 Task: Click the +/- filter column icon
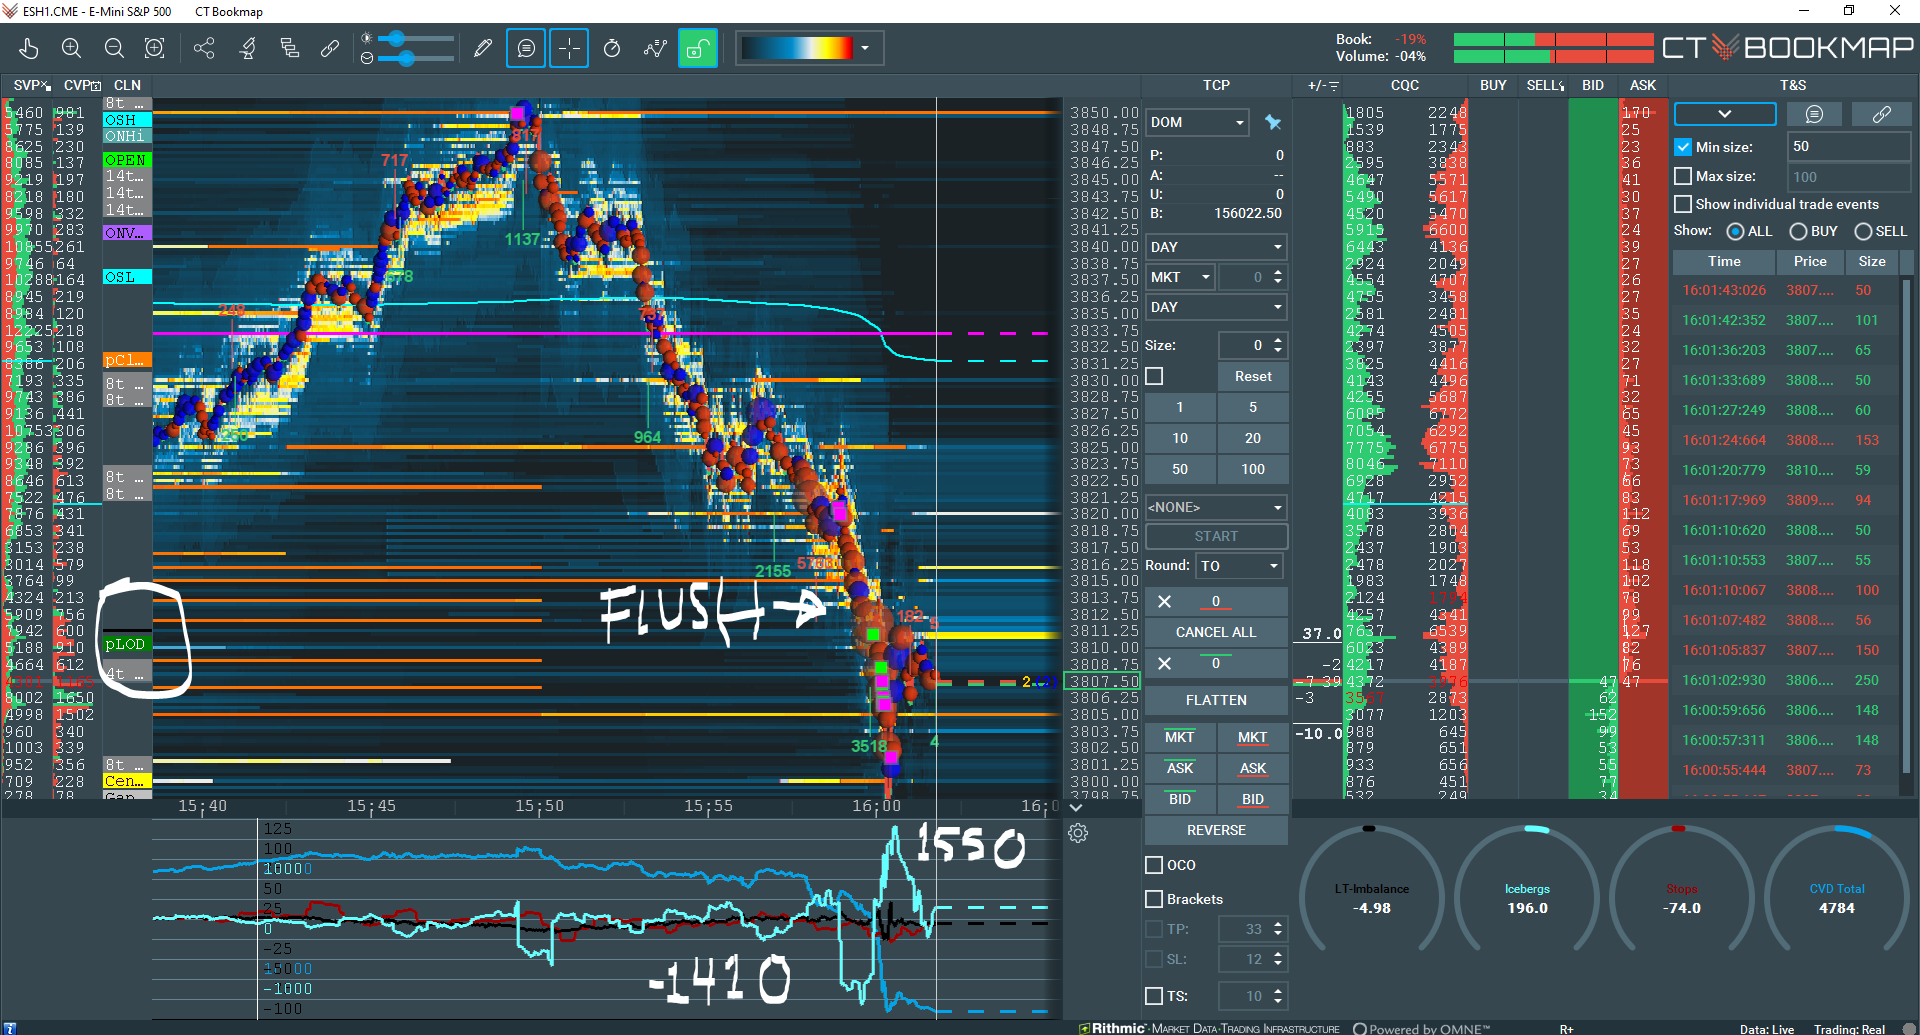click(1323, 86)
